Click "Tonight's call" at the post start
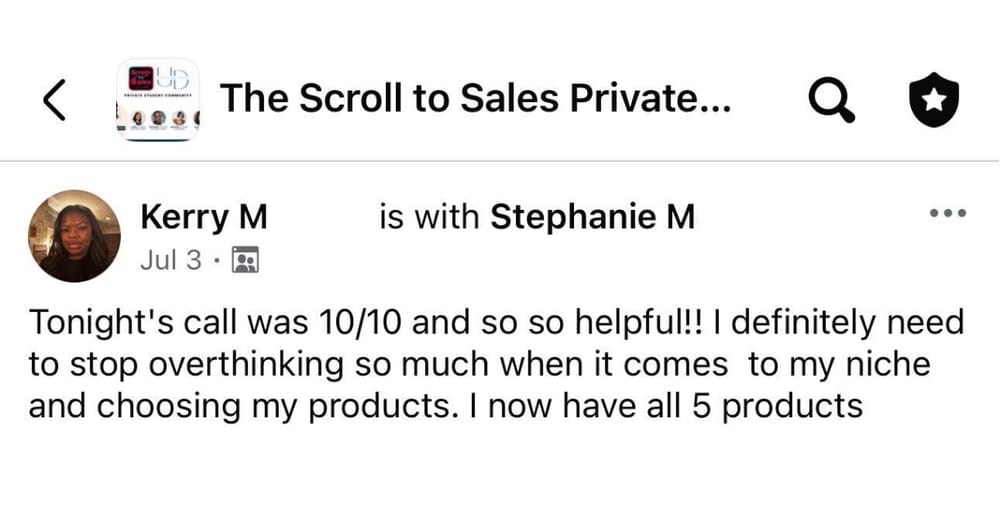1000x508 pixels. pos(125,324)
